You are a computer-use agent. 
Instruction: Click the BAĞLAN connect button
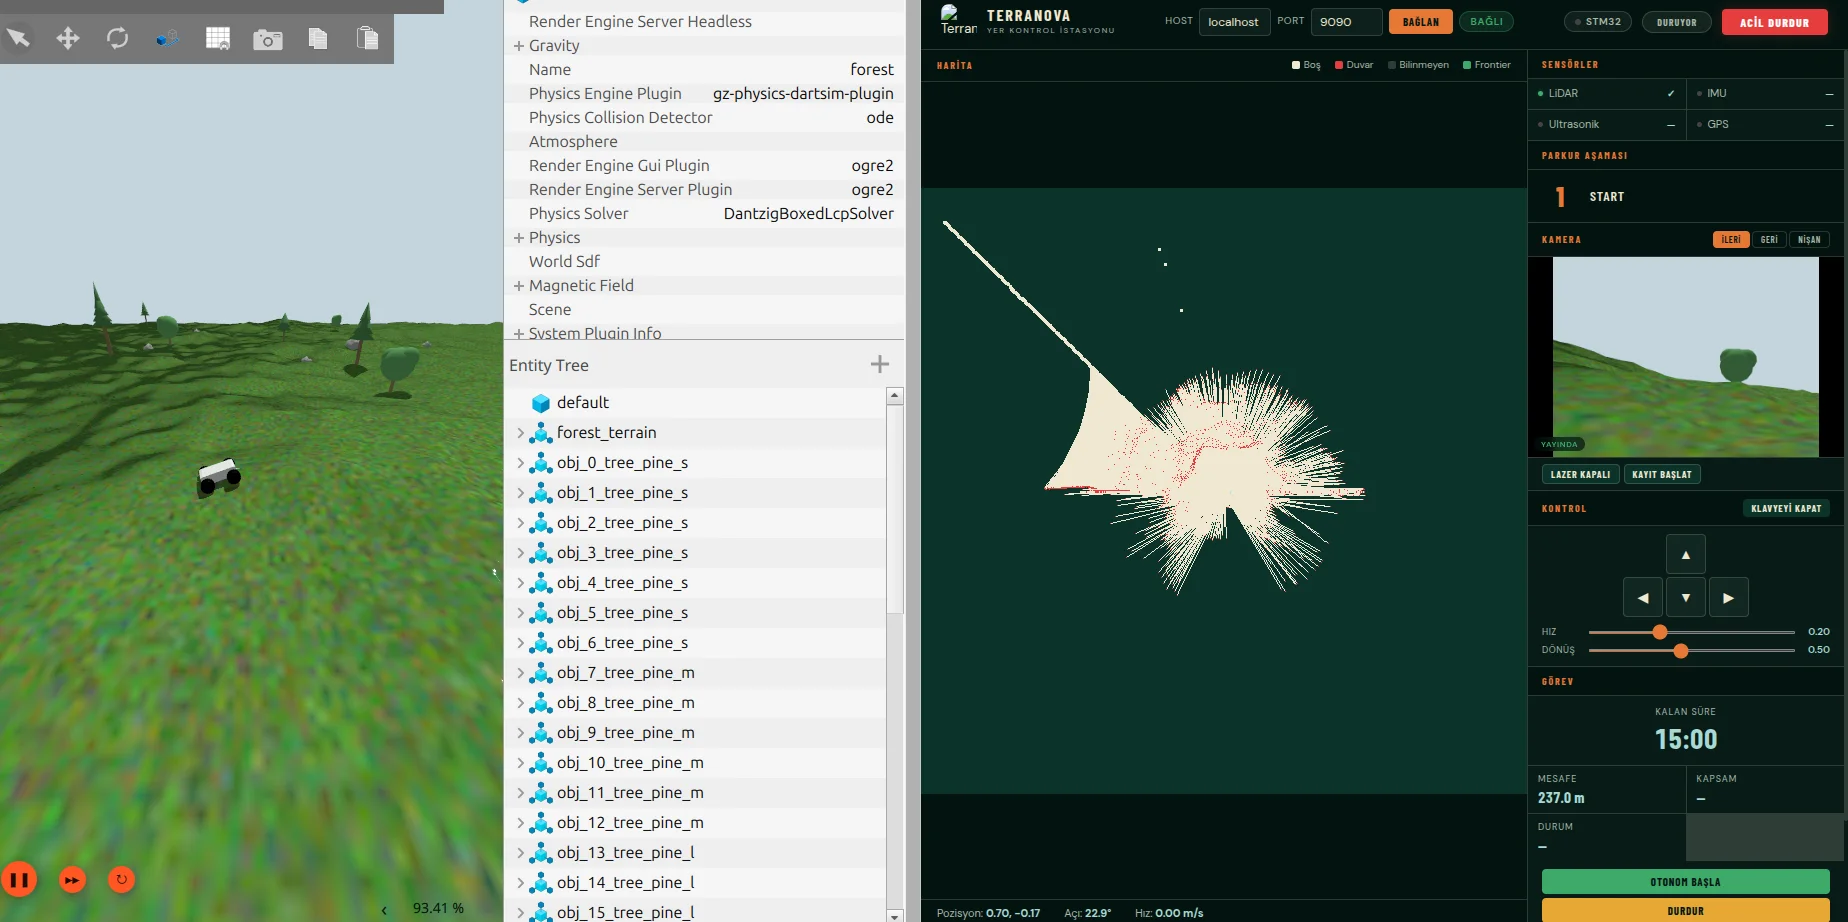point(1421,22)
